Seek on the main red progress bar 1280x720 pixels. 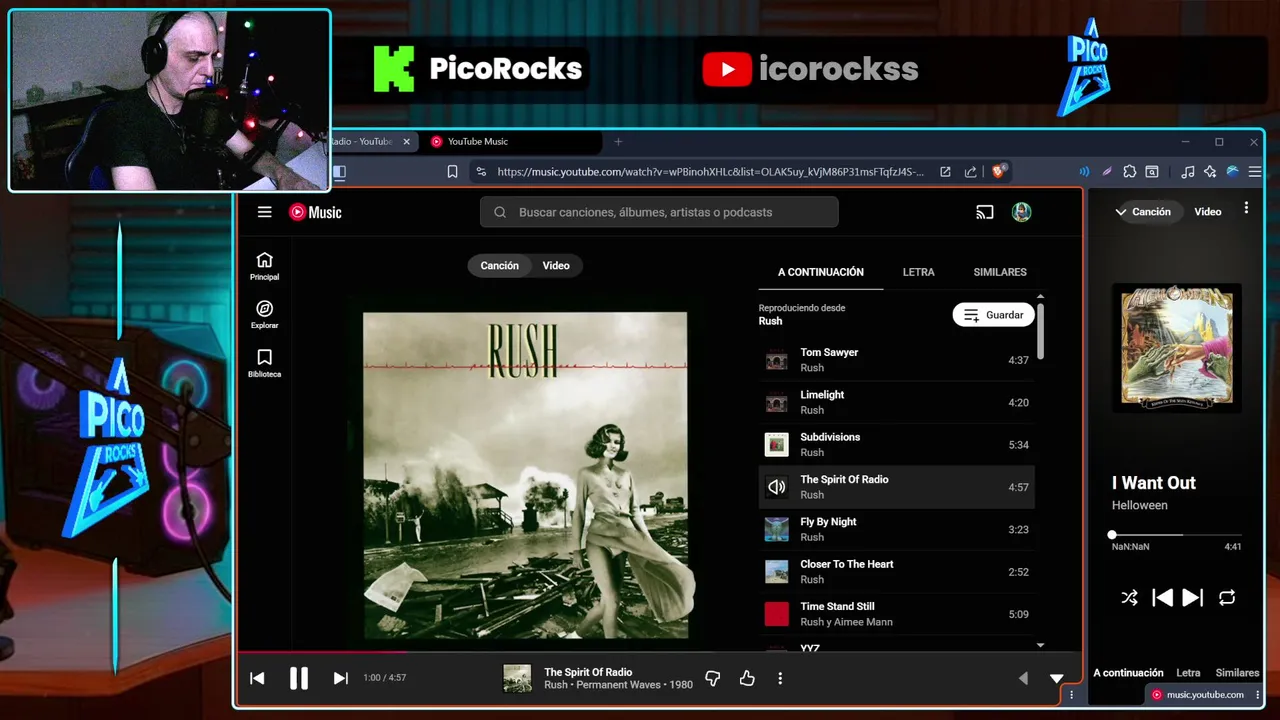tap(659, 652)
